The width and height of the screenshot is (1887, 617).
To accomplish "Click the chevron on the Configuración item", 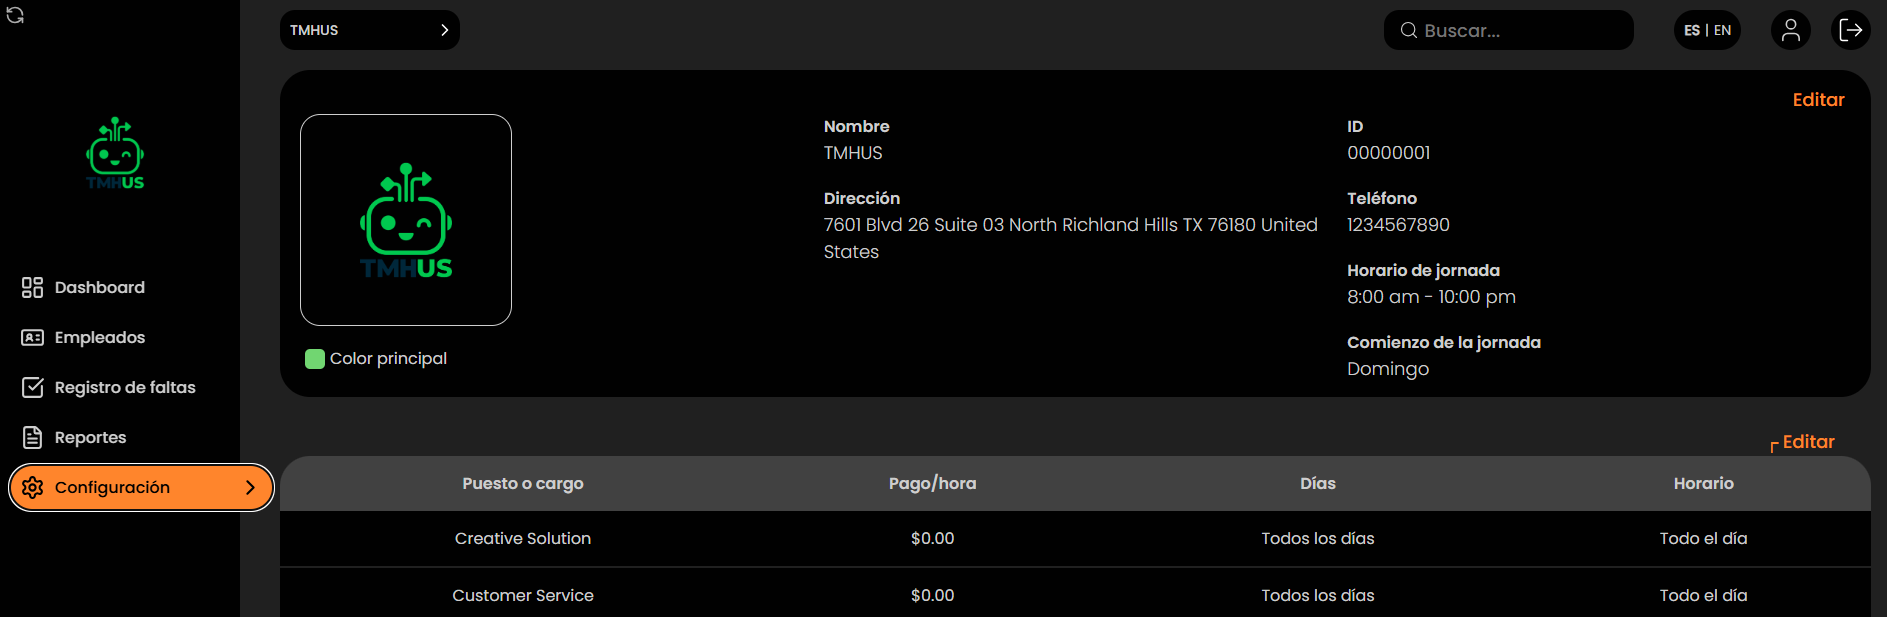I will pyautogui.click(x=250, y=488).
